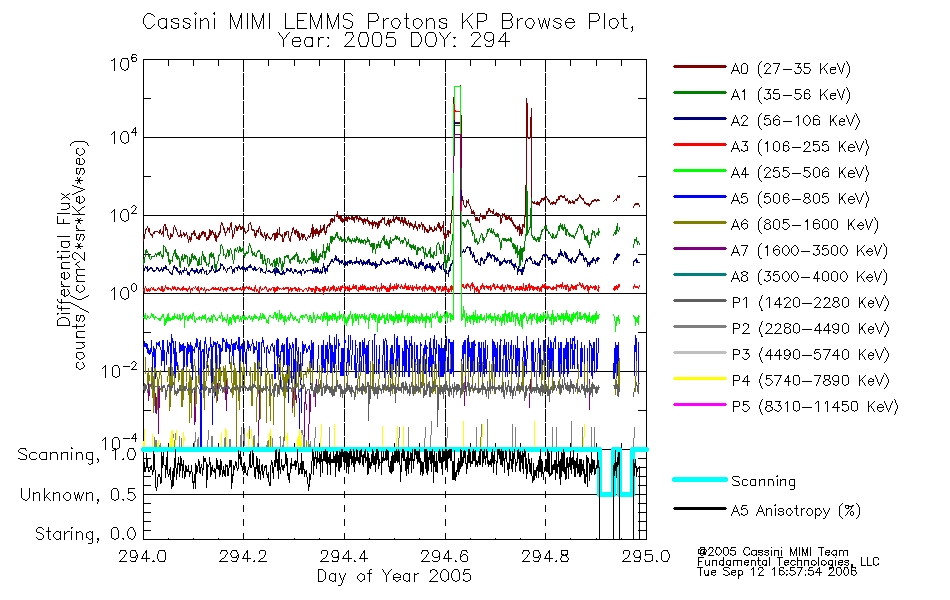The width and height of the screenshot is (950, 600).
Task: Click the A3 (106-255 KeV) legend label
Action: click(800, 147)
